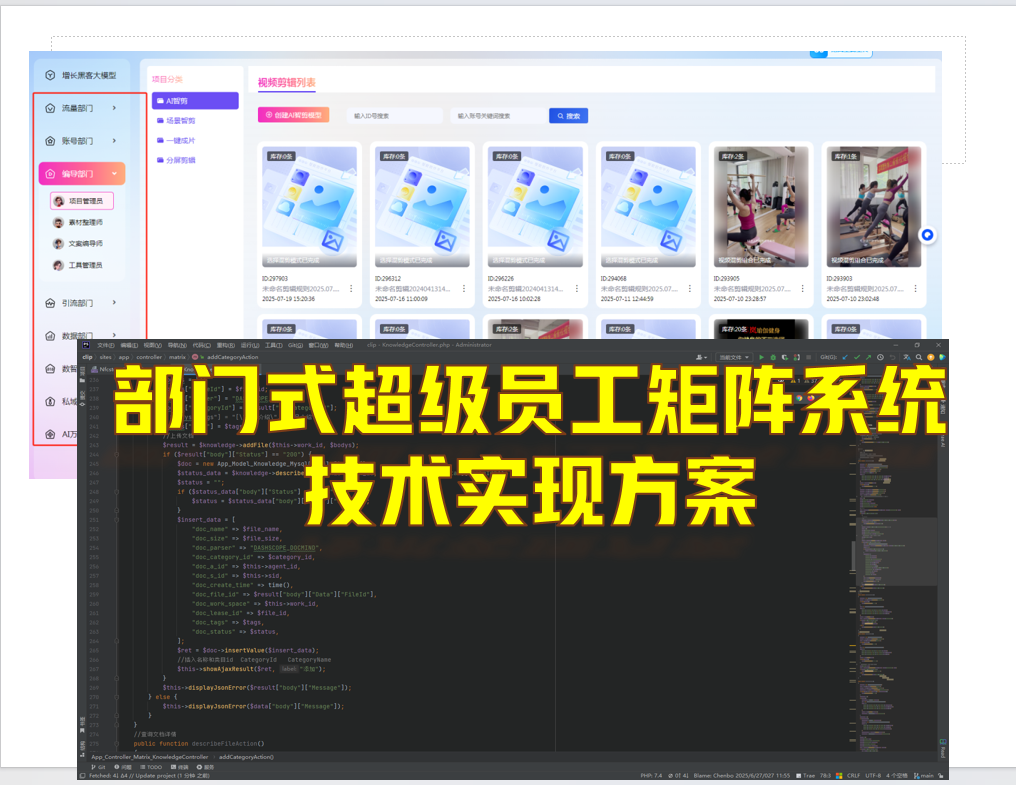This screenshot has width=1016, height=785.
Task: Click the Git history clock icon
Action: coord(880,357)
